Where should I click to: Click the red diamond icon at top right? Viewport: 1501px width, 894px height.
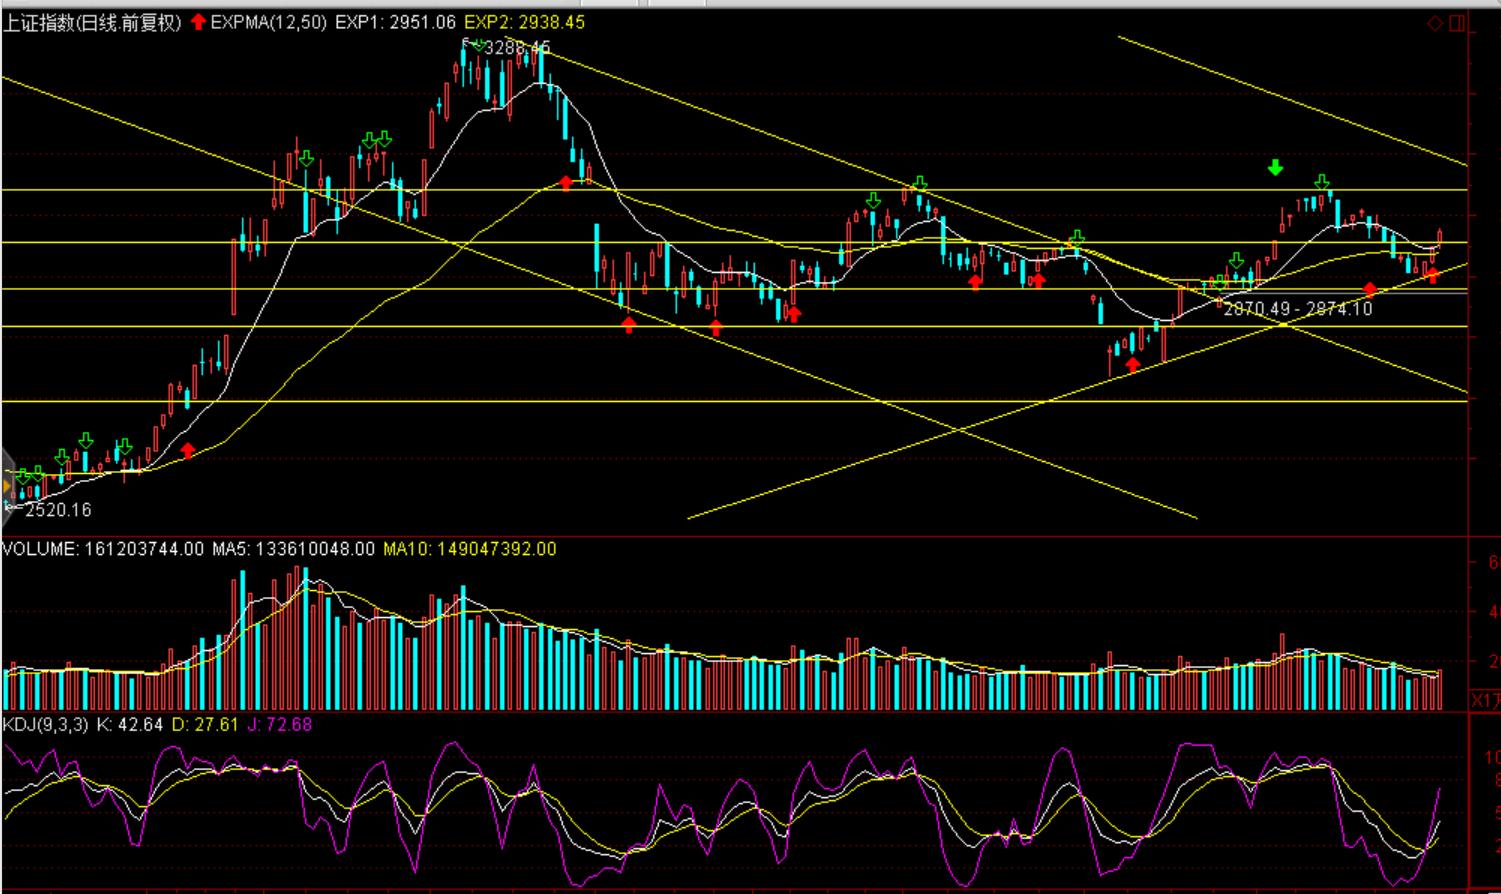click(1435, 23)
